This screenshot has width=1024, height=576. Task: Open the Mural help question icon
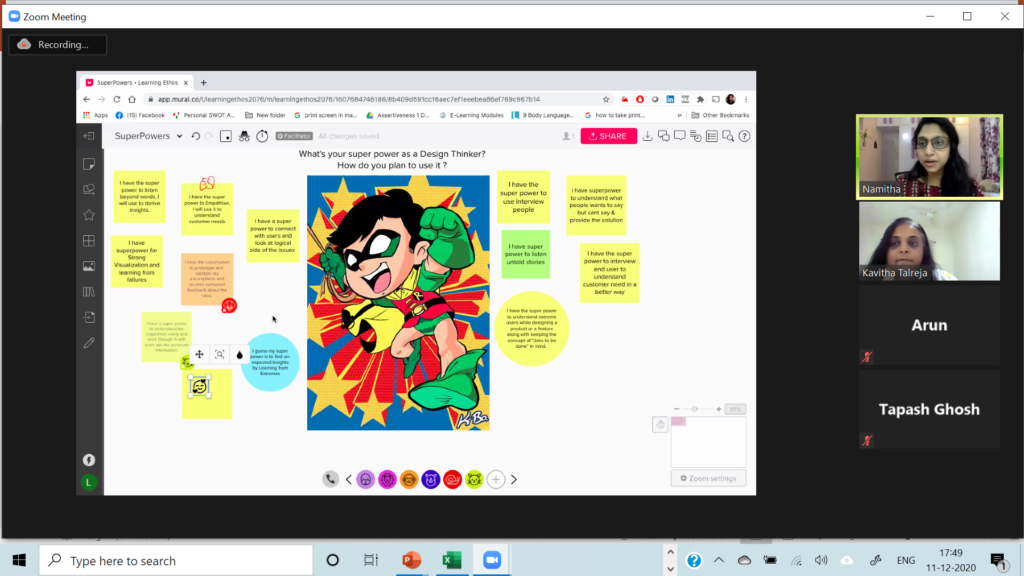[x=744, y=136]
